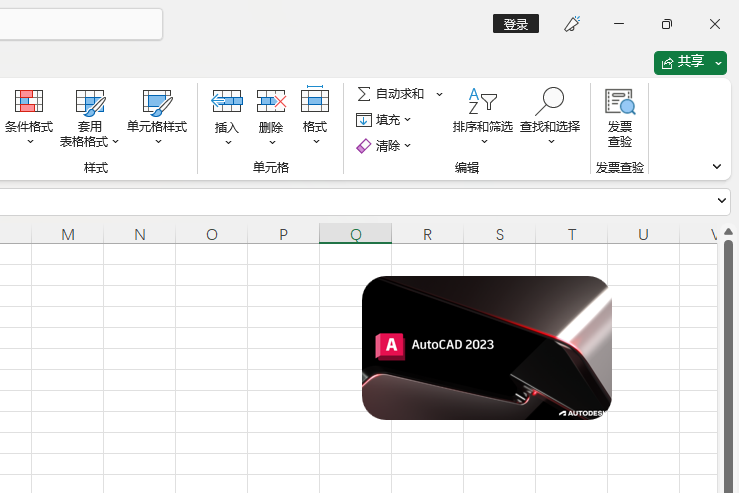Expand the AutoSum (自动求和) dropdown arrow
This screenshot has width=739, height=493.
coord(439,94)
